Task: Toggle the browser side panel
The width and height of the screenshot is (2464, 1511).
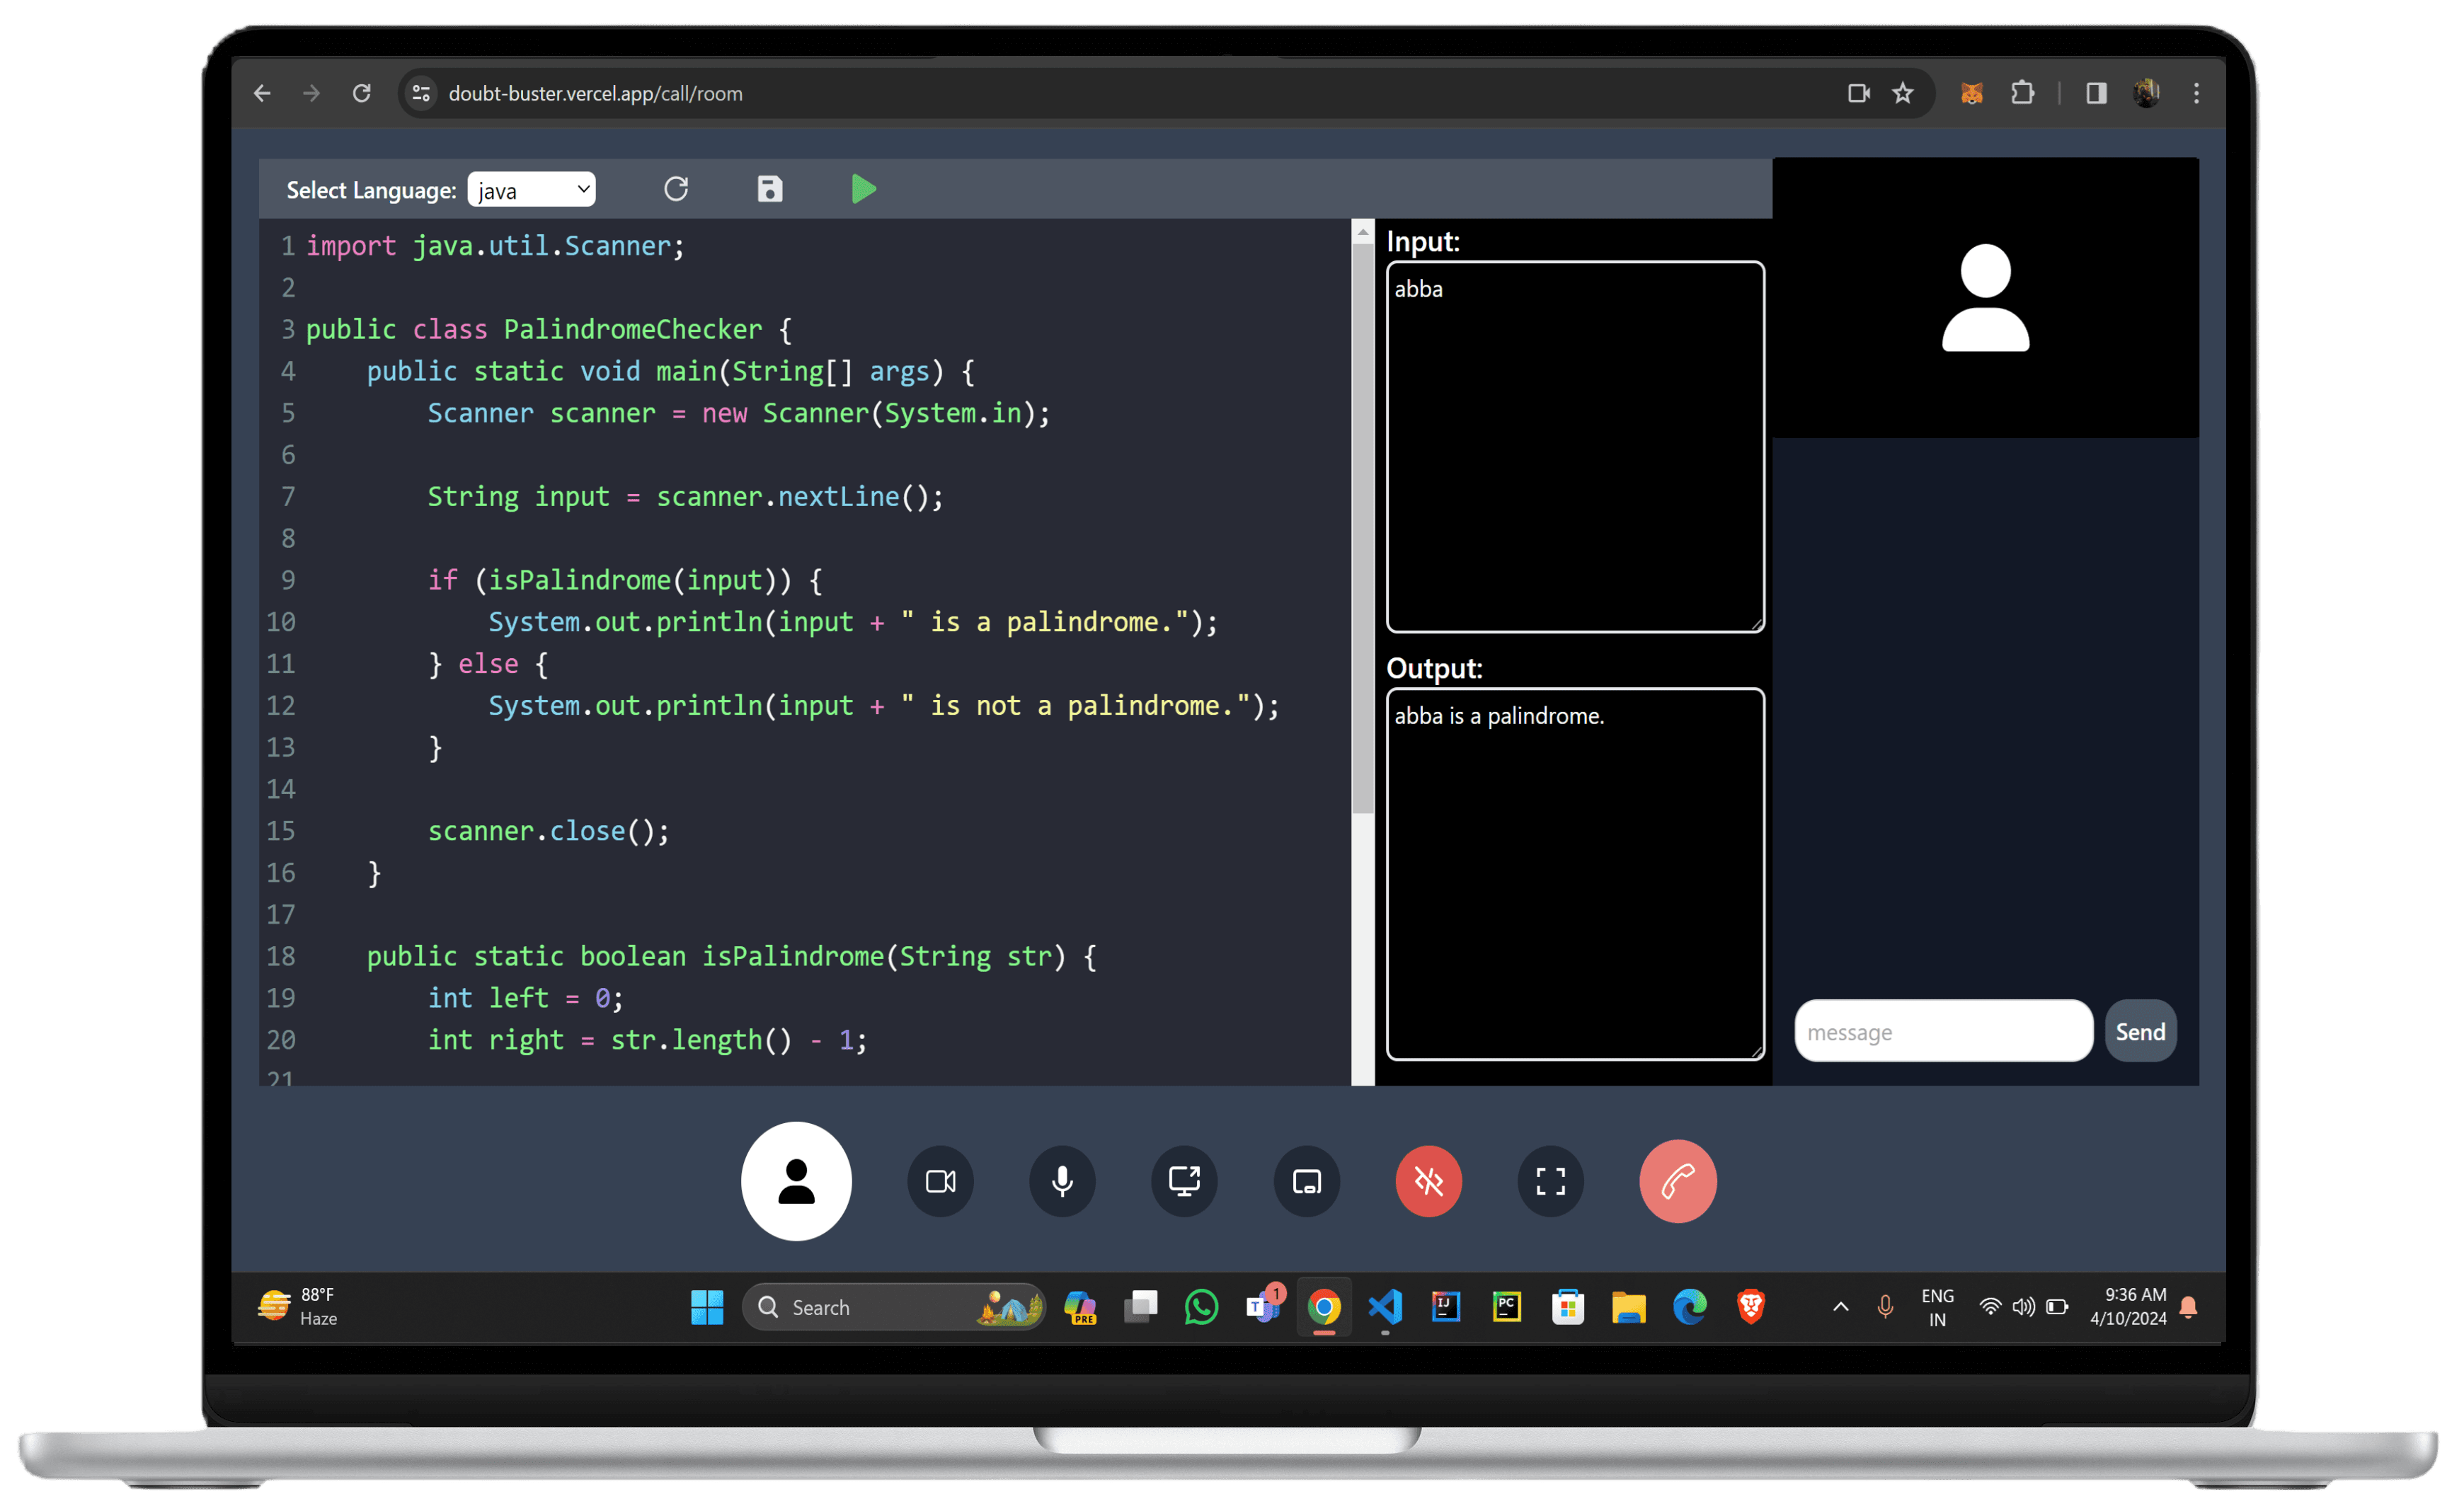Action: (x=2096, y=93)
